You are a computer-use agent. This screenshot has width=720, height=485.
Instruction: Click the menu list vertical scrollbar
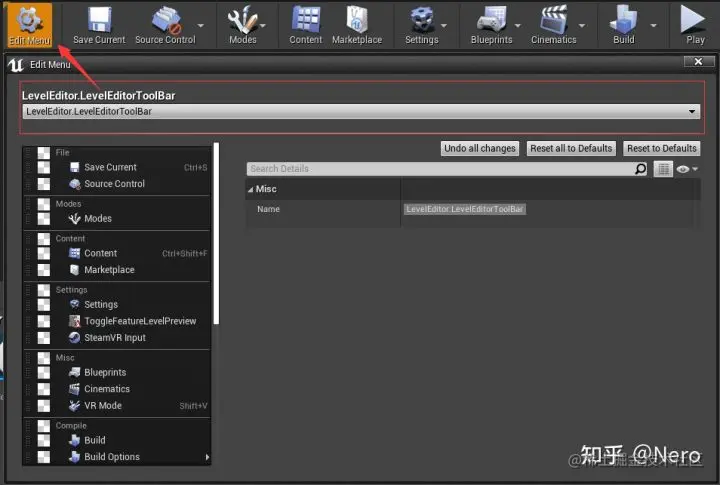(x=216, y=233)
